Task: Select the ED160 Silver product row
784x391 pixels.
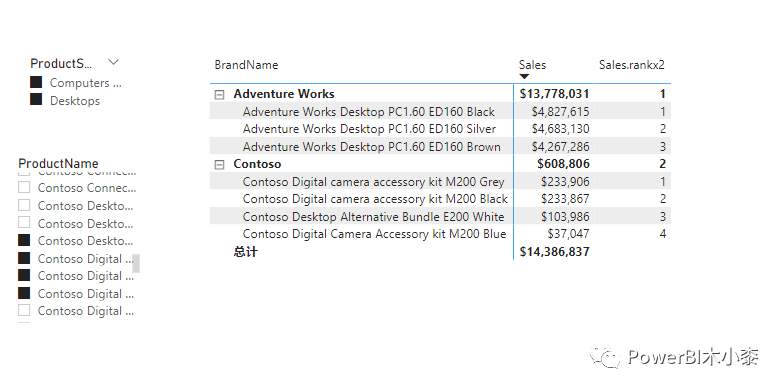Action: (440, 129)
